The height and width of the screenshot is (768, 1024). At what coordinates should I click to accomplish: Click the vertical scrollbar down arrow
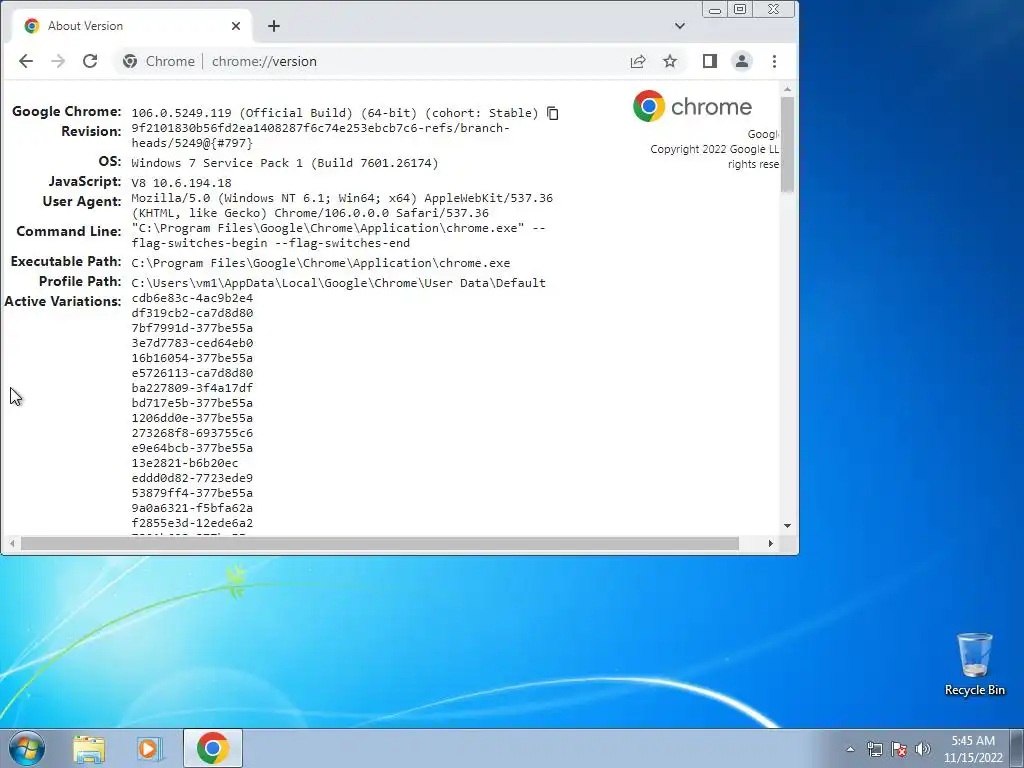[x=787, y=526]
